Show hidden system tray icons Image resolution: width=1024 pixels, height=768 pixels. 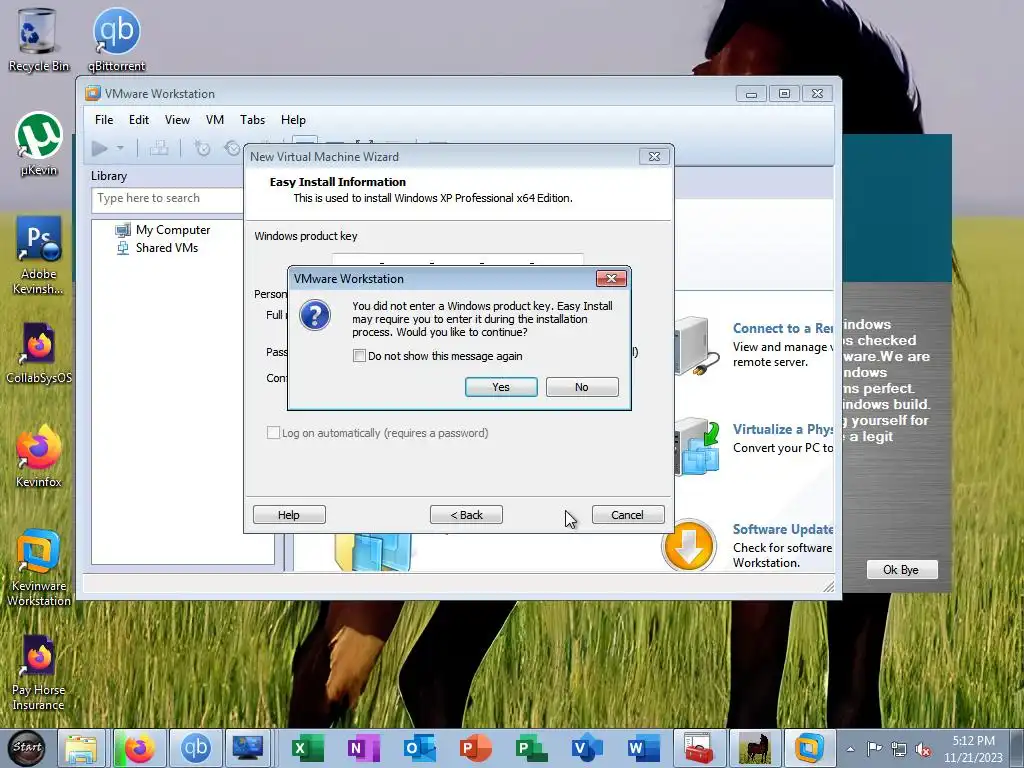pos(850,749)
